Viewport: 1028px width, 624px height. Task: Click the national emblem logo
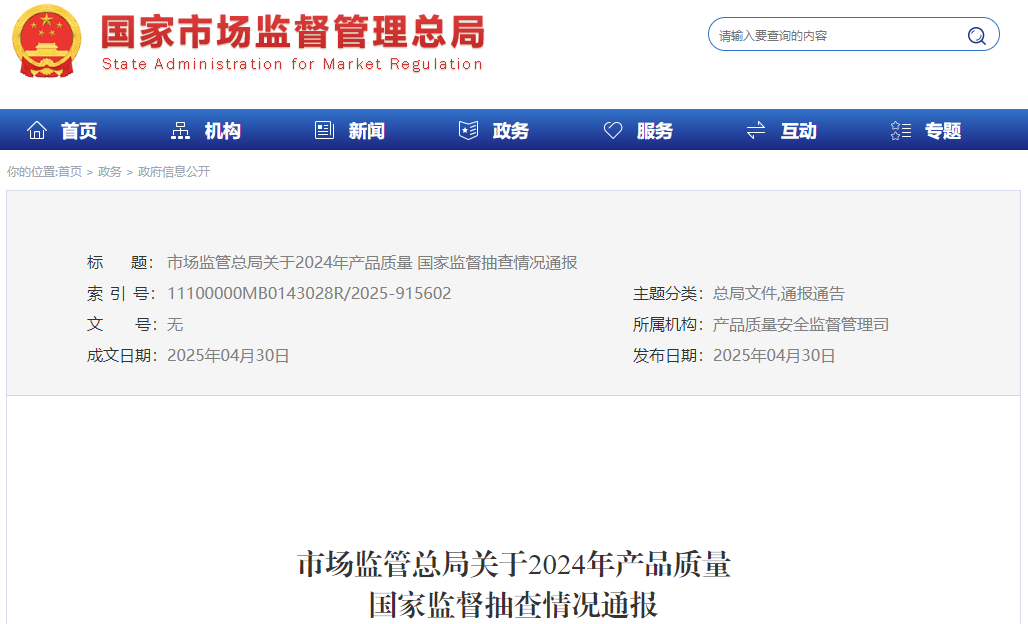(47, 41)
